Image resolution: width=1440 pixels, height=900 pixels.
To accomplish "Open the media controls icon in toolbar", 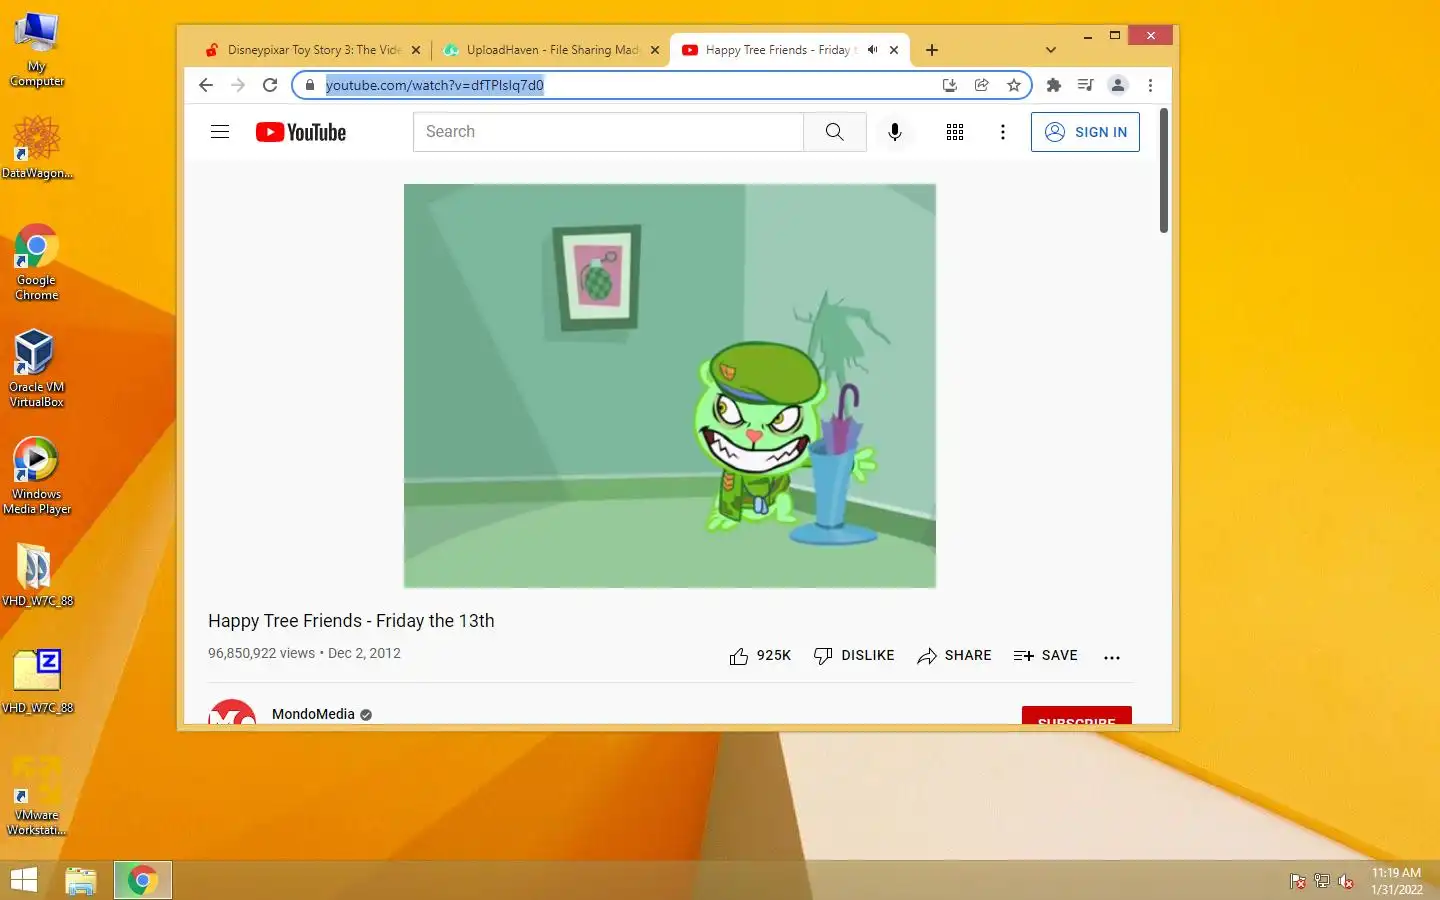I will click(1086, 85).
